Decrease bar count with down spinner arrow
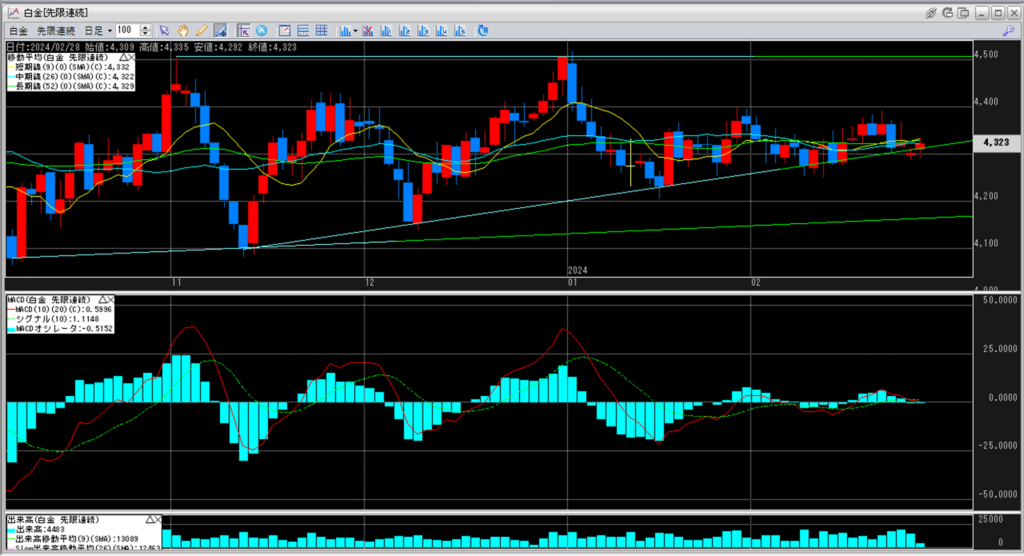Viewport: 1024px width, 556px height. click(145, 34)
